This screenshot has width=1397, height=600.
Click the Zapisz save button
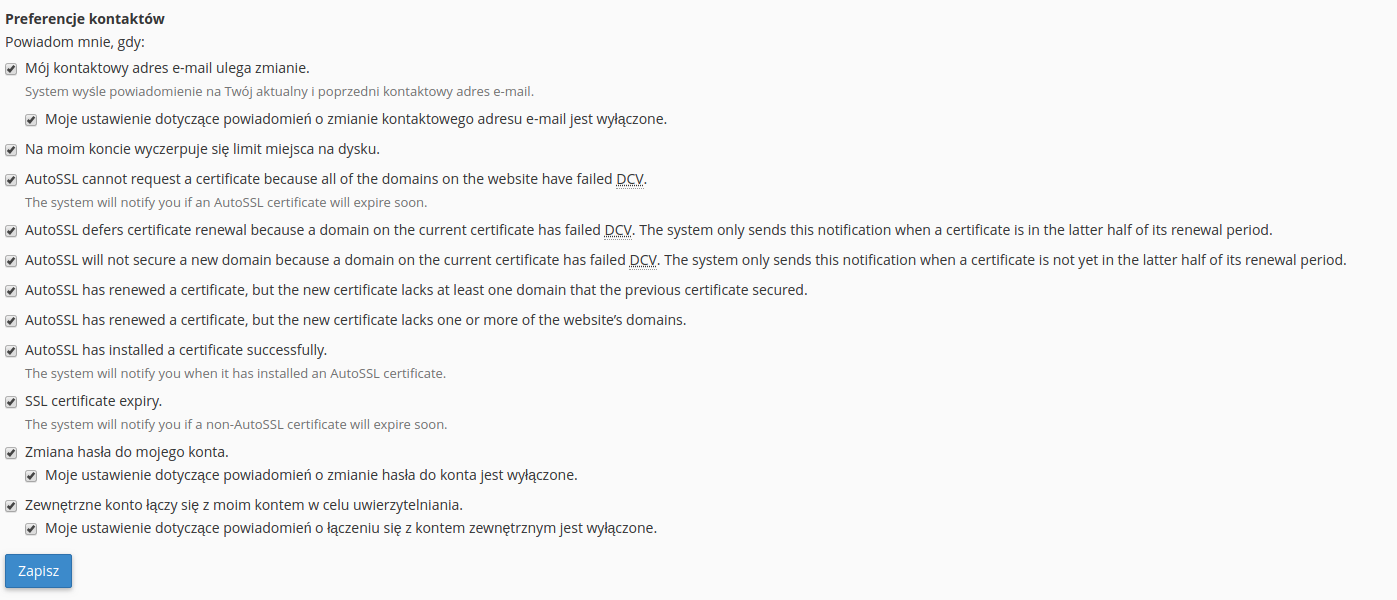pos(38,571)
